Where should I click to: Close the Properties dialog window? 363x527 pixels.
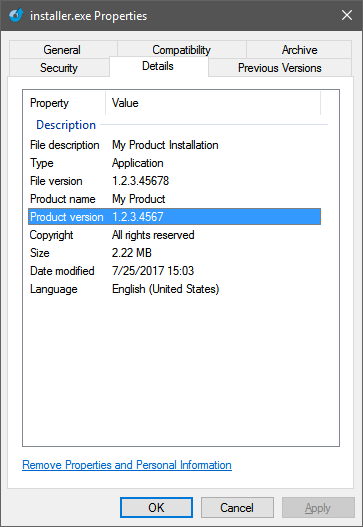pos(347,15)
